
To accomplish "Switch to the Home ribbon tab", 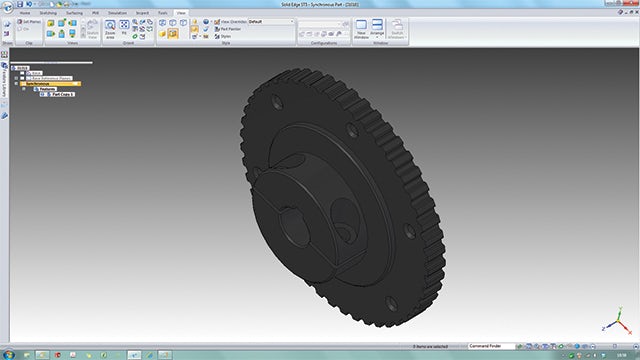I will click(25, 13).
